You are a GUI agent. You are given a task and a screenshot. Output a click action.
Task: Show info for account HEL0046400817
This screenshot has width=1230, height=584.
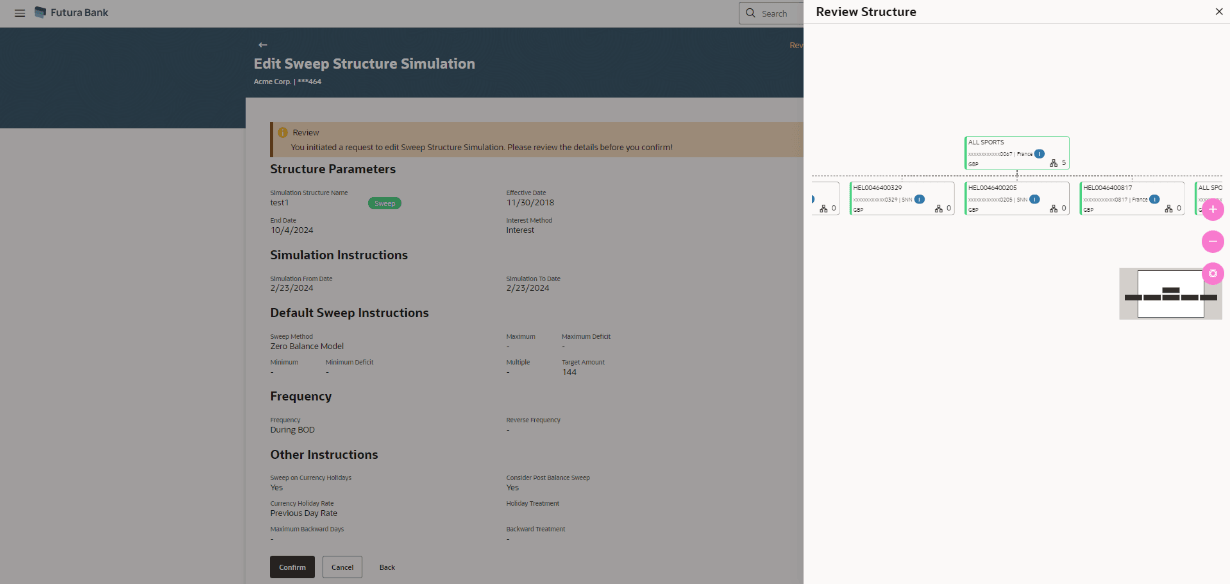click(x=1154, y=199)
